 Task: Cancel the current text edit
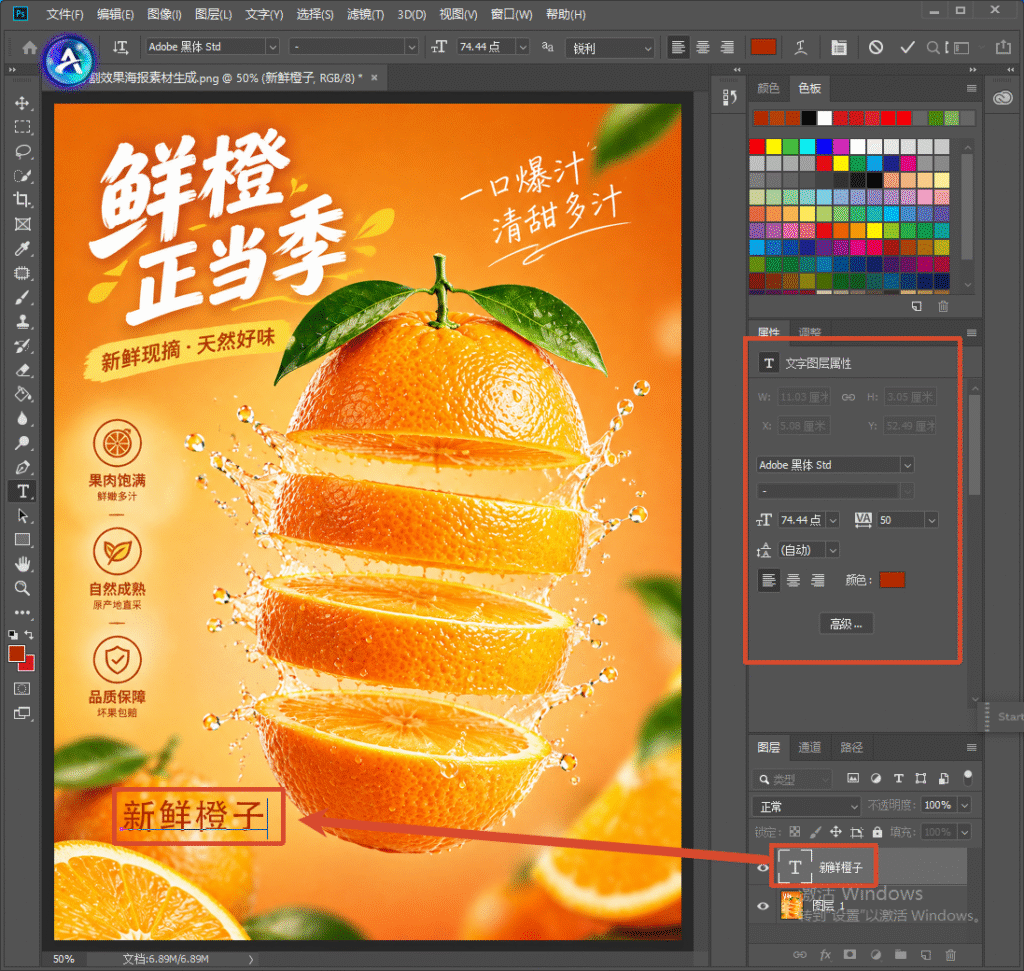tap(876, 47)
